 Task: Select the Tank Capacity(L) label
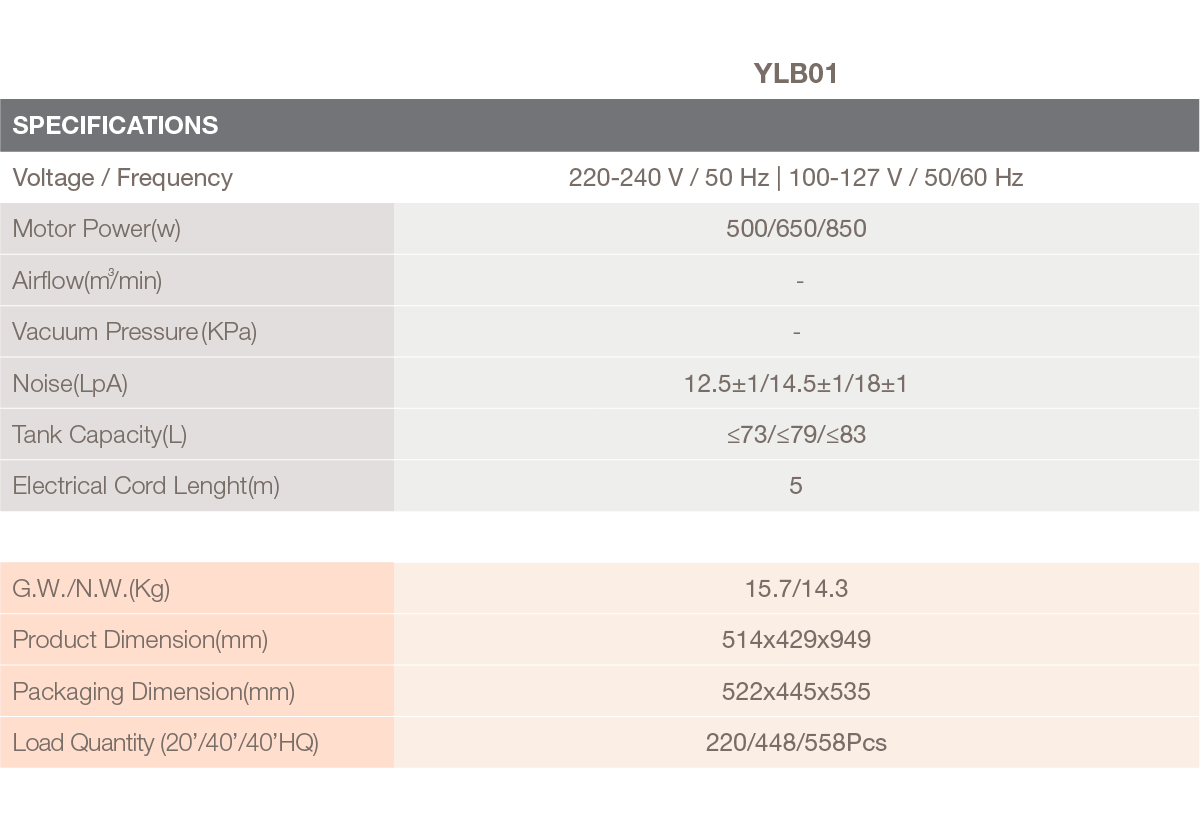[100, 435]
